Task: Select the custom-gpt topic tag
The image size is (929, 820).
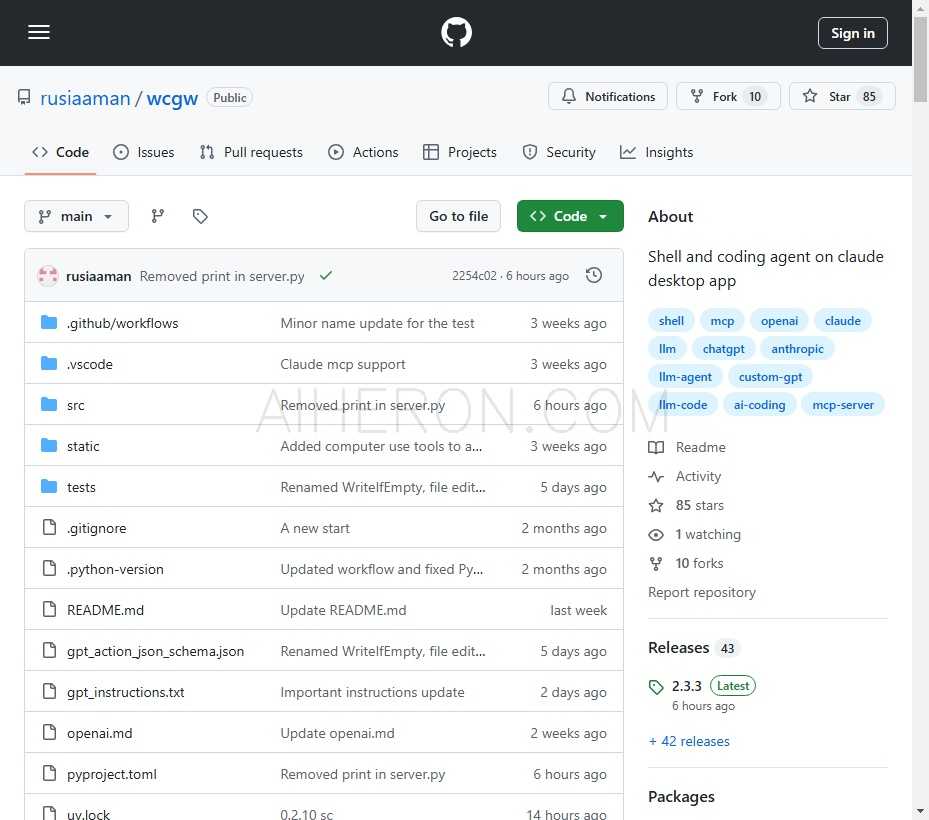Action: click(x=770, y=377)
